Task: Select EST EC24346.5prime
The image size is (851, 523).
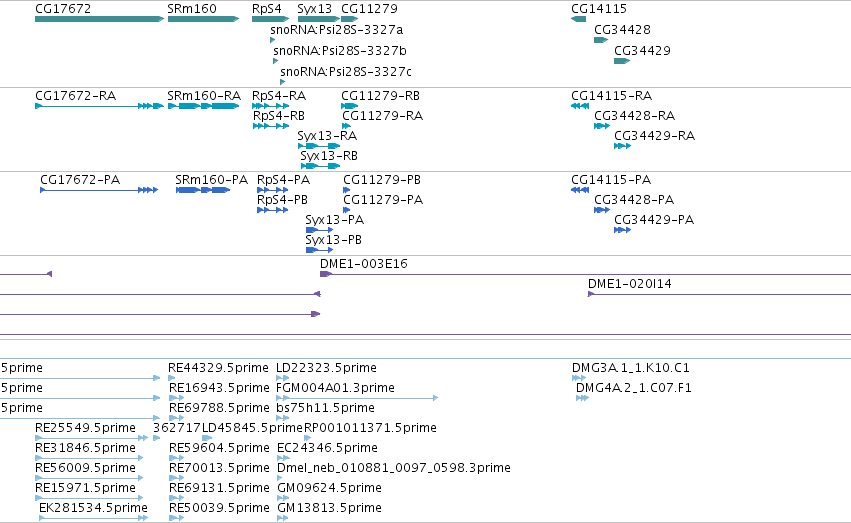Action: pos(327,449)
